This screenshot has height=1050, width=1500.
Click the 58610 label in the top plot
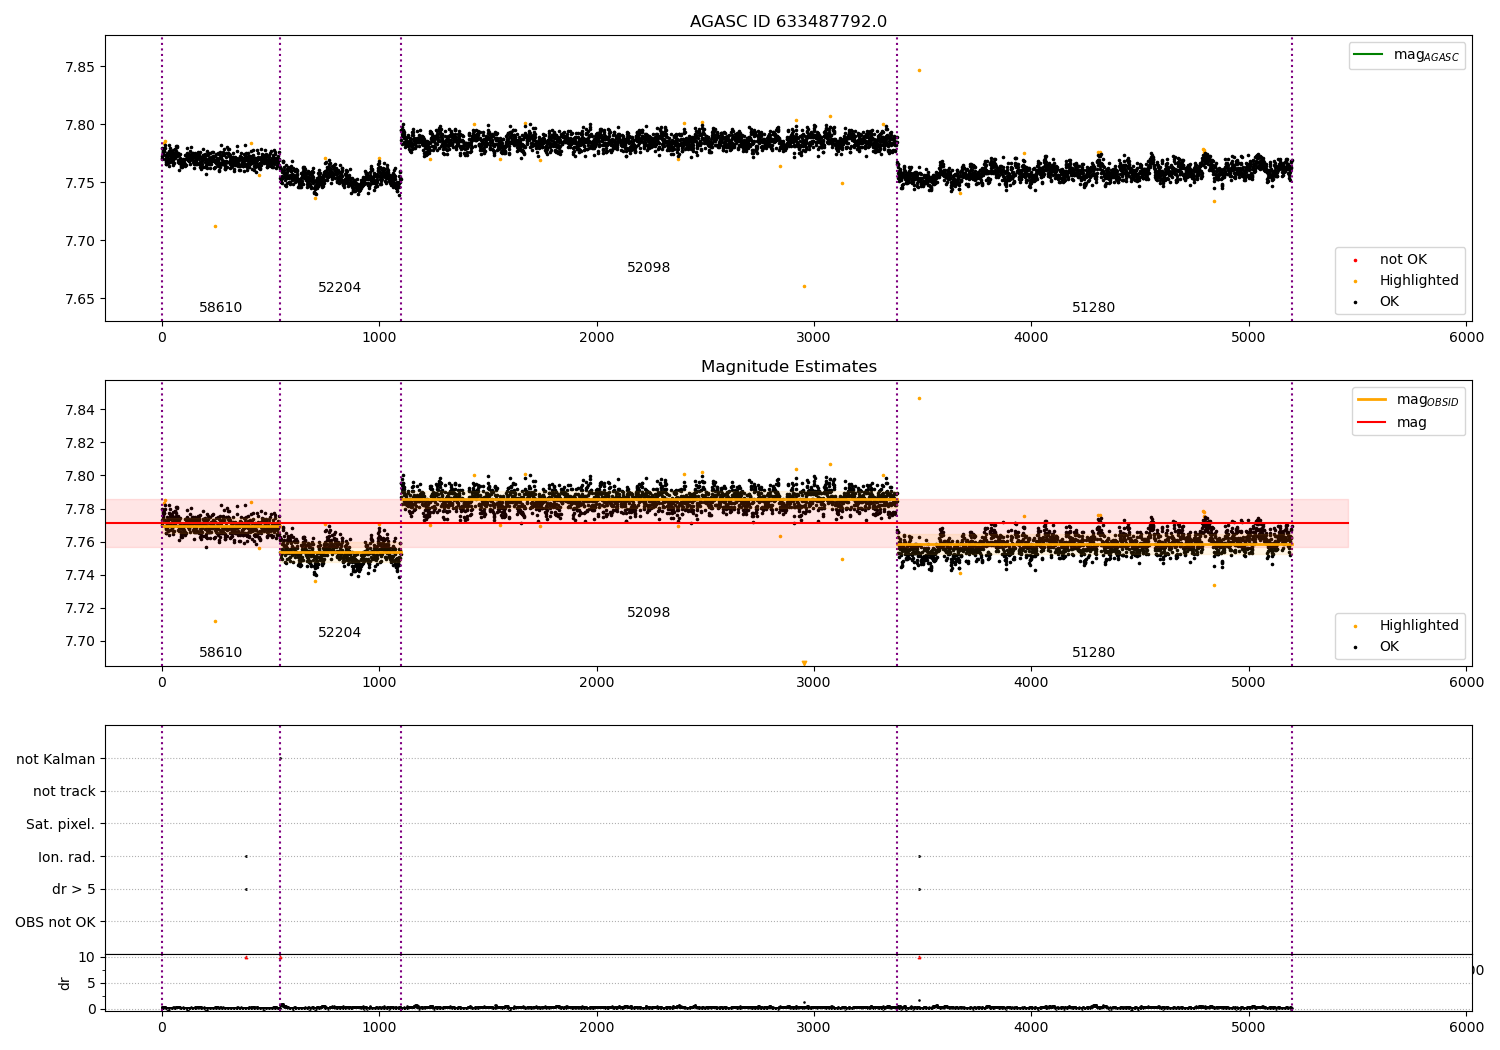(220, 308)
